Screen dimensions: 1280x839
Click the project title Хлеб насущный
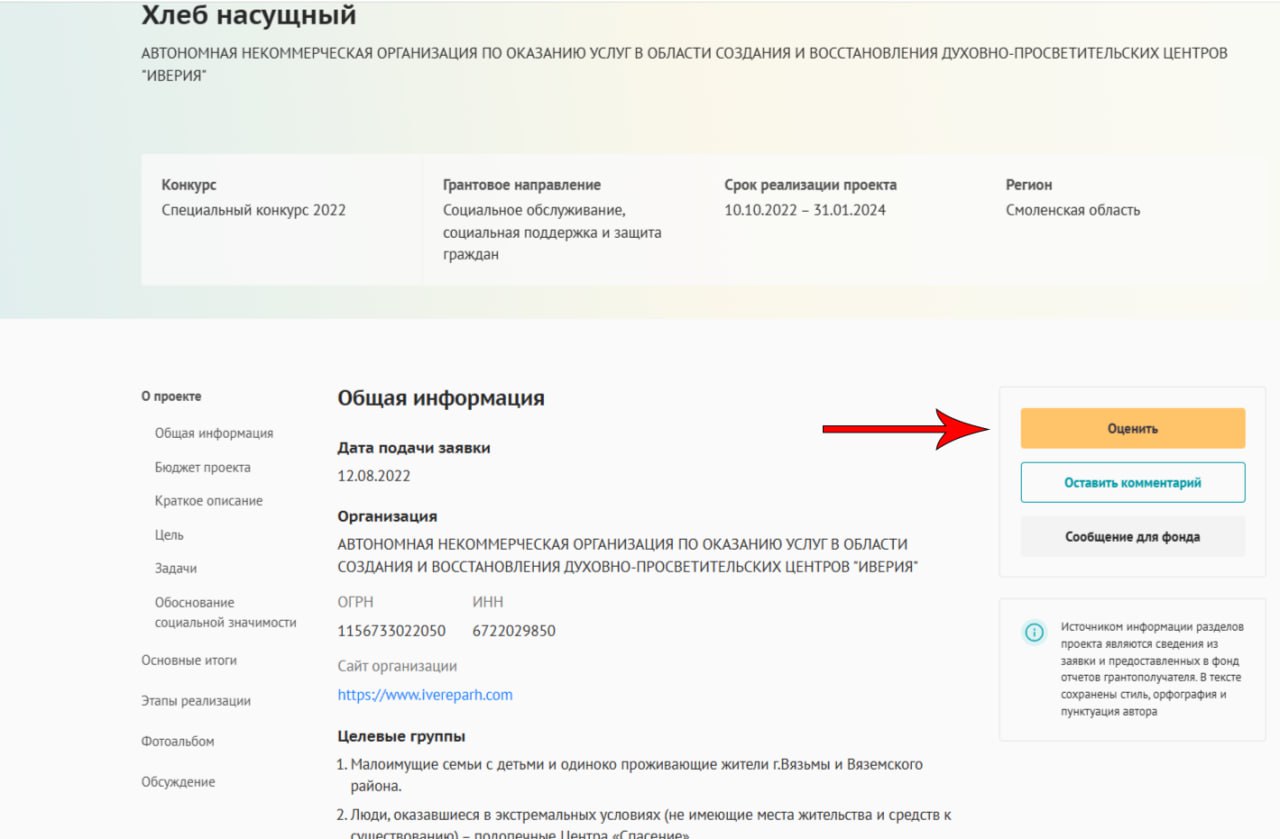pos(249,16)
